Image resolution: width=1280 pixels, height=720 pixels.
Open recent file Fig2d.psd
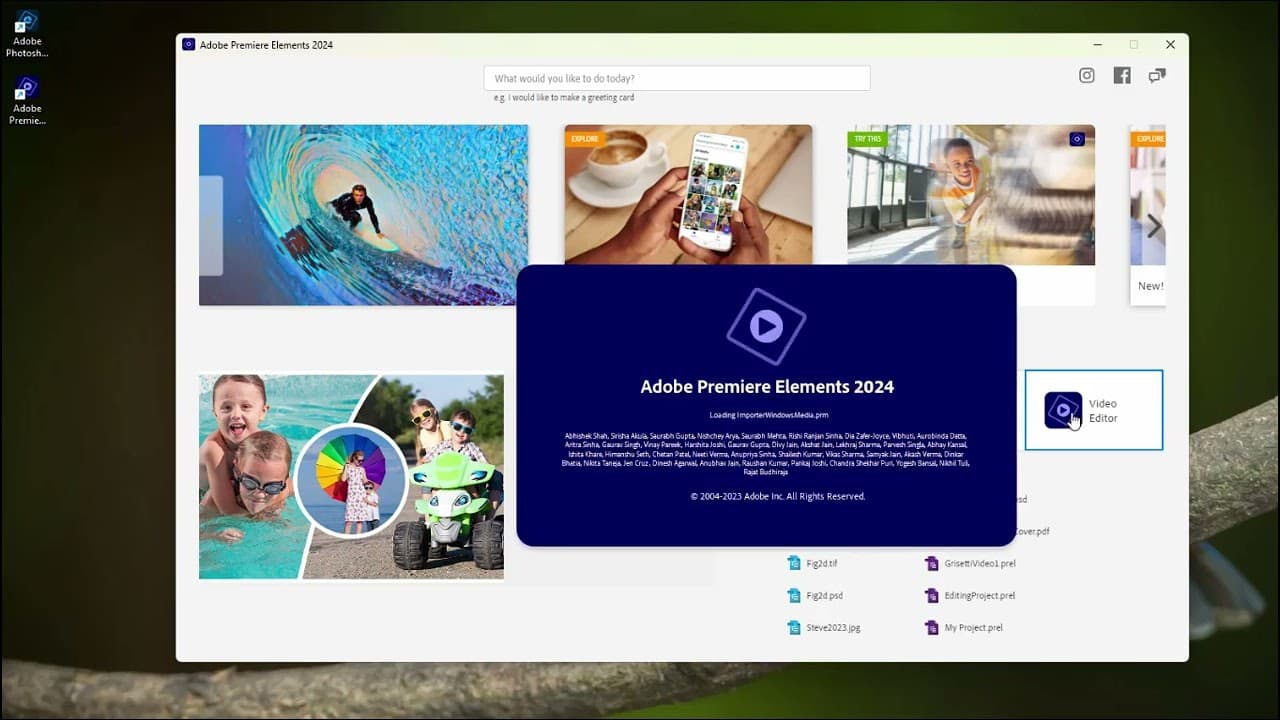[824, 595]
